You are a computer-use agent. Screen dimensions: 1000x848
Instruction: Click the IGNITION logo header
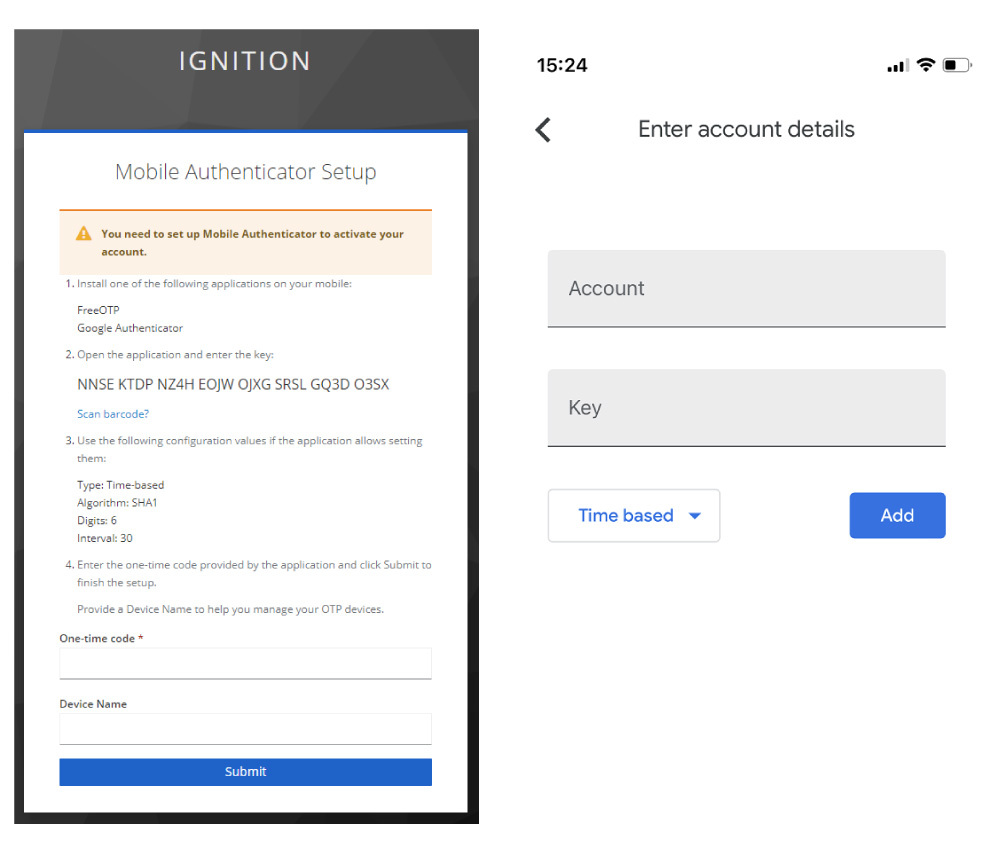[245, 61]
